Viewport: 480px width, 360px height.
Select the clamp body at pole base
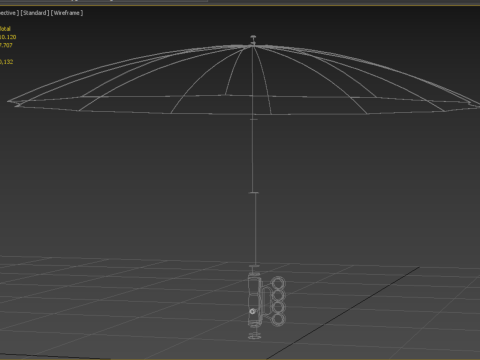[255, 300]
